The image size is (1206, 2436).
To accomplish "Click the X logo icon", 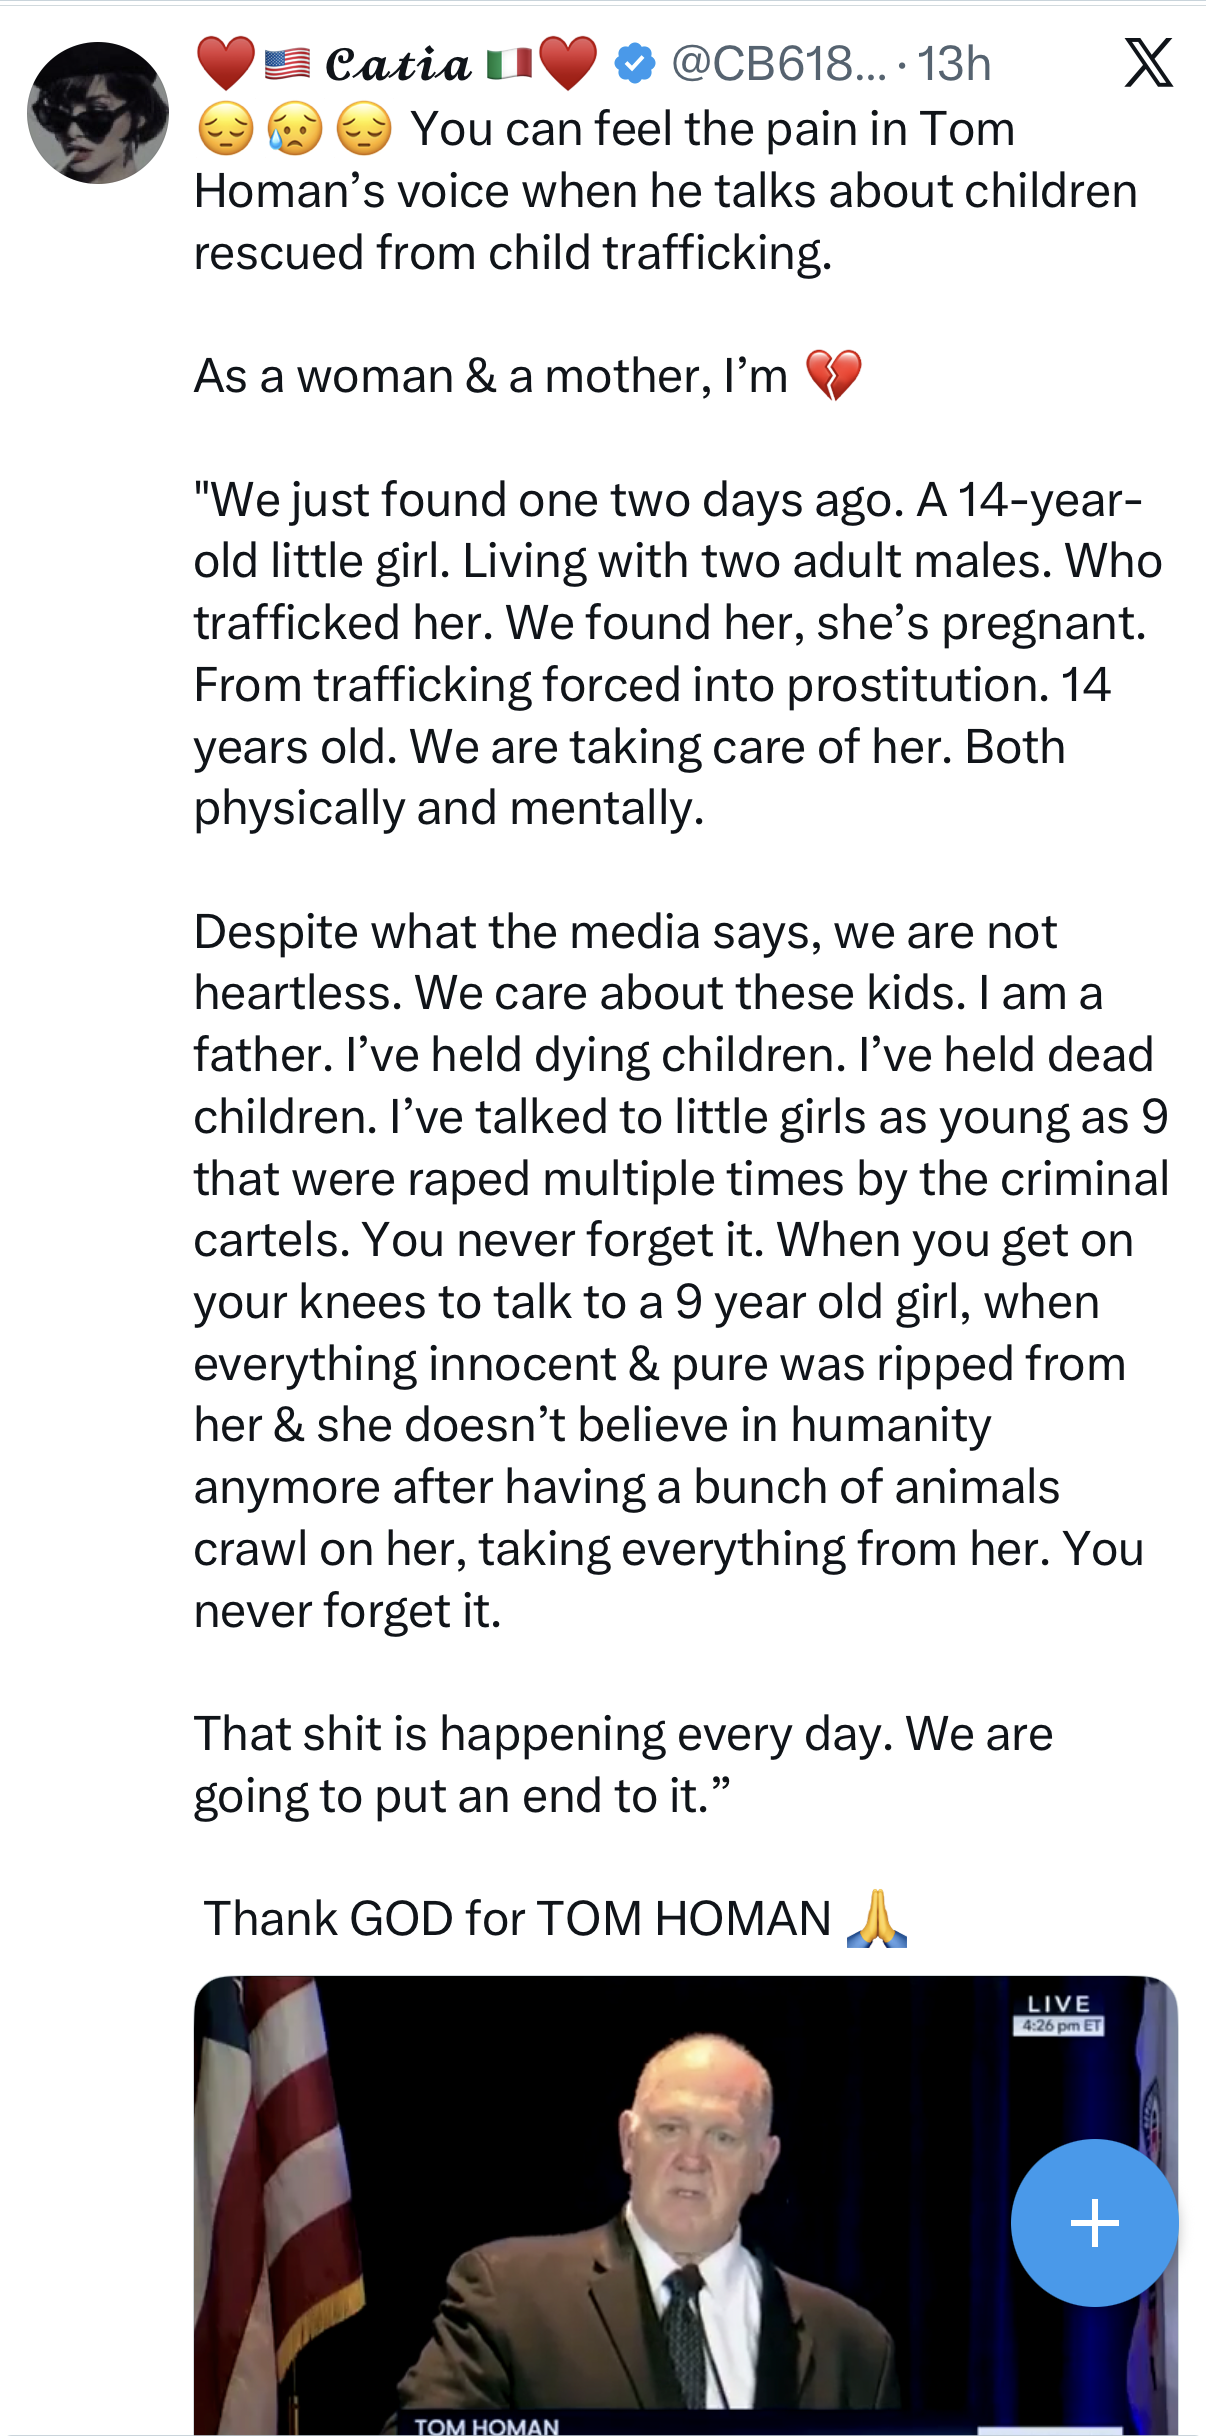I will point(1148,63).
